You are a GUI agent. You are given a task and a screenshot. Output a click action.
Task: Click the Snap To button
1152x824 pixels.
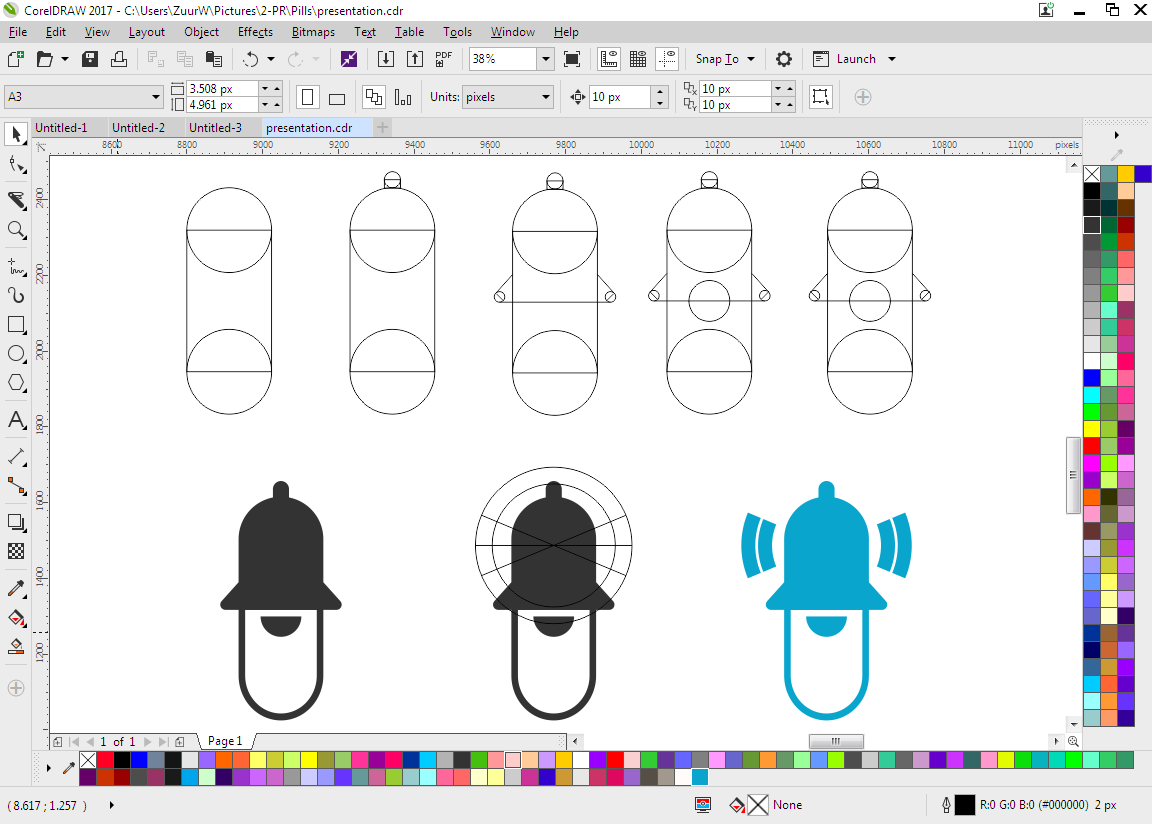pos(717,59)
